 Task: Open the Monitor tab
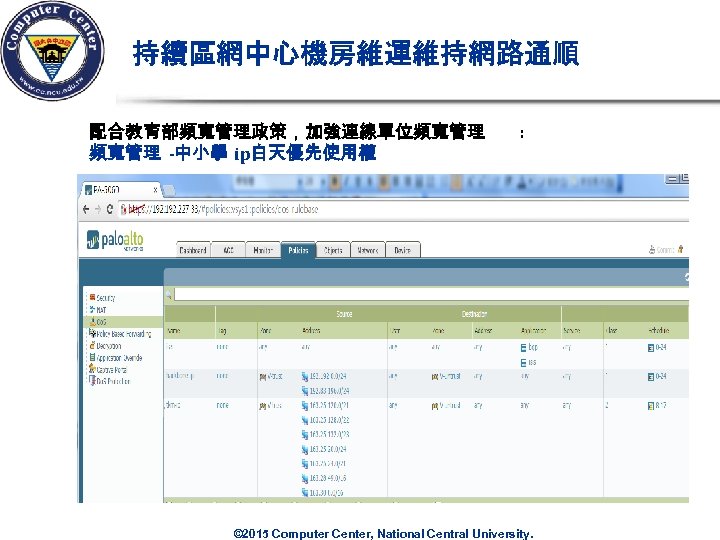[263, 250]
